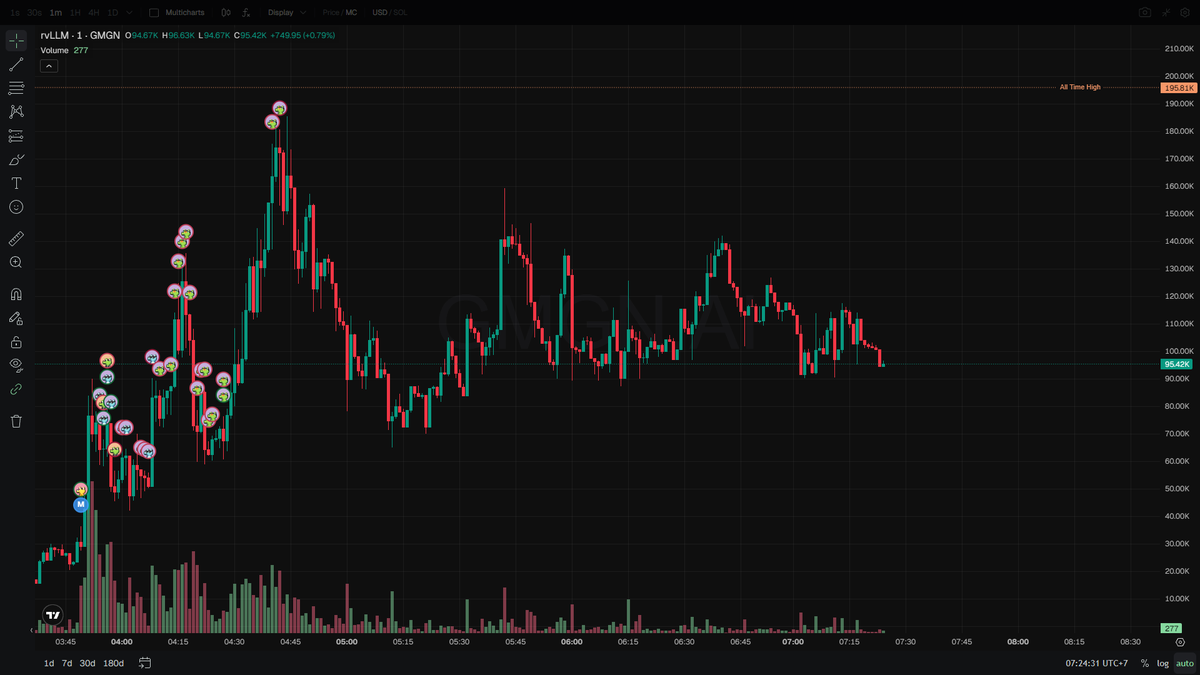Click the TradingView logo badge
The image size is (1200, 675).
point(53,615)
